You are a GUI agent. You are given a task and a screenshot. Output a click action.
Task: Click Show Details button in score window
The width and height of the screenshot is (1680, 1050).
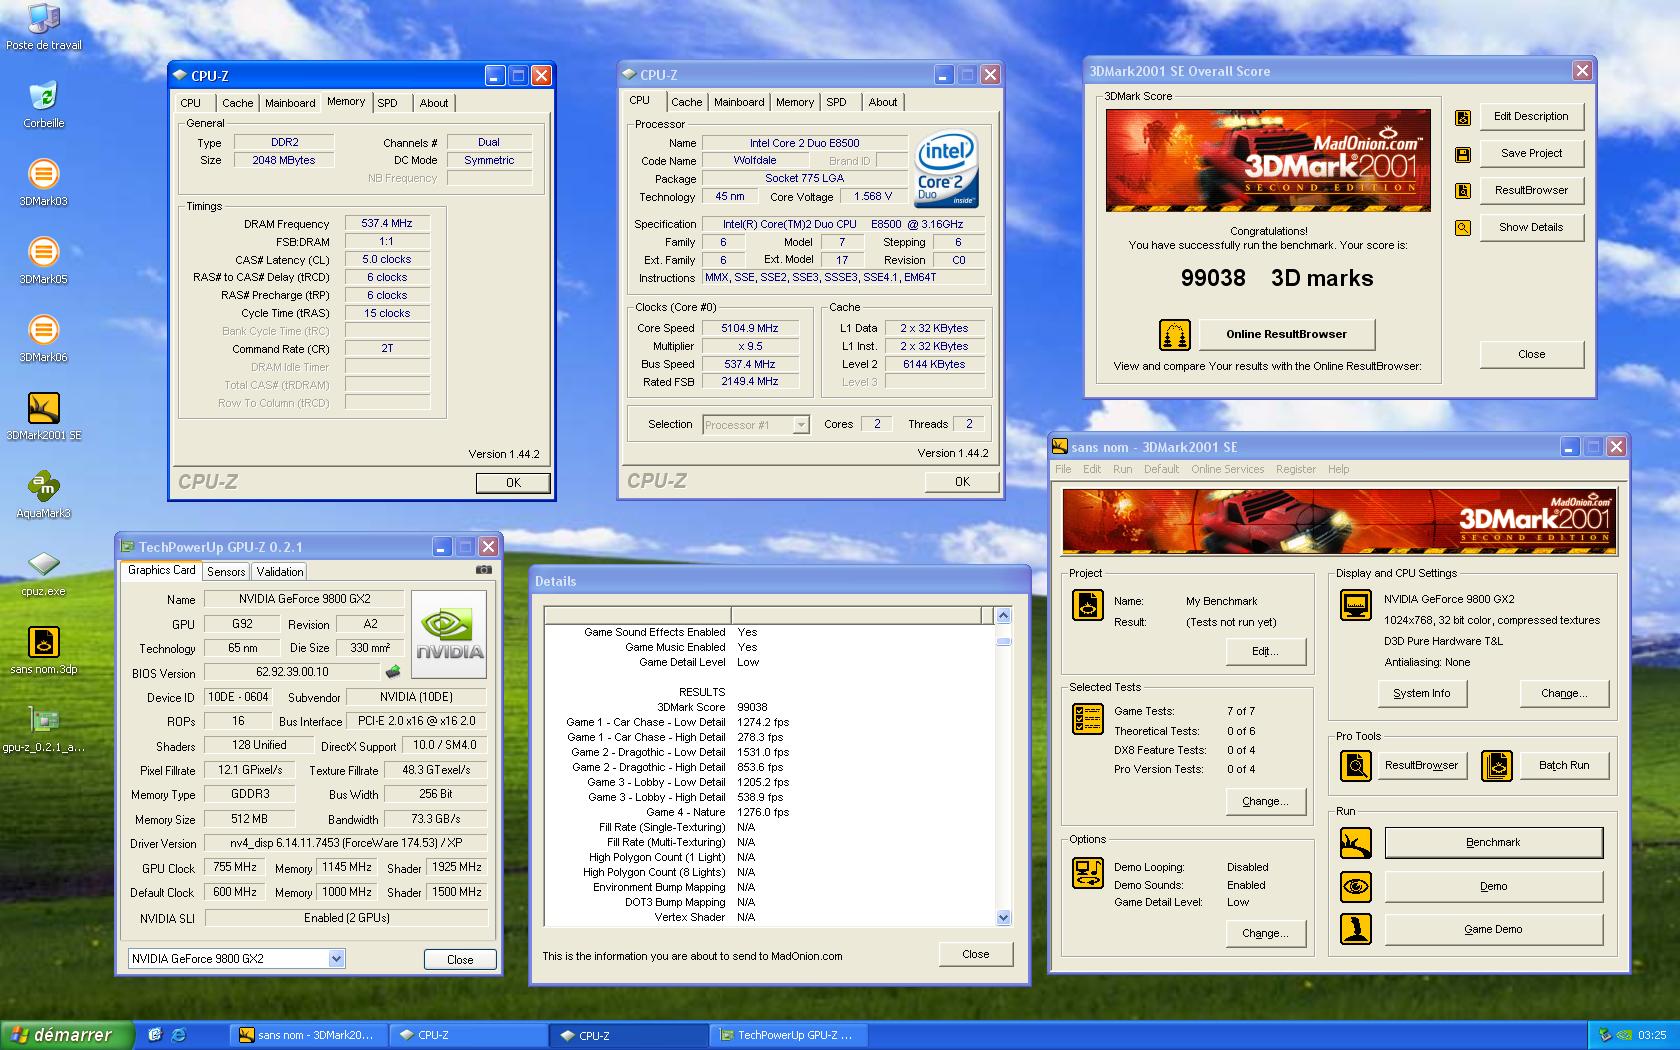(1531, 228)
